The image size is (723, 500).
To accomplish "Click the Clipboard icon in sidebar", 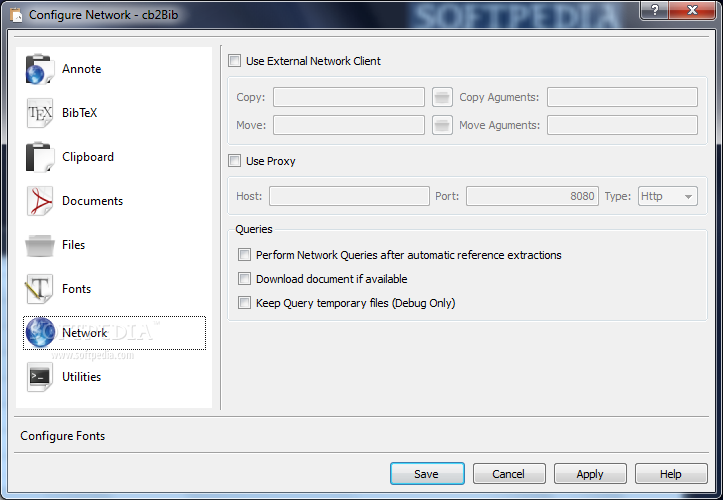I will click(x=40, y=157).
